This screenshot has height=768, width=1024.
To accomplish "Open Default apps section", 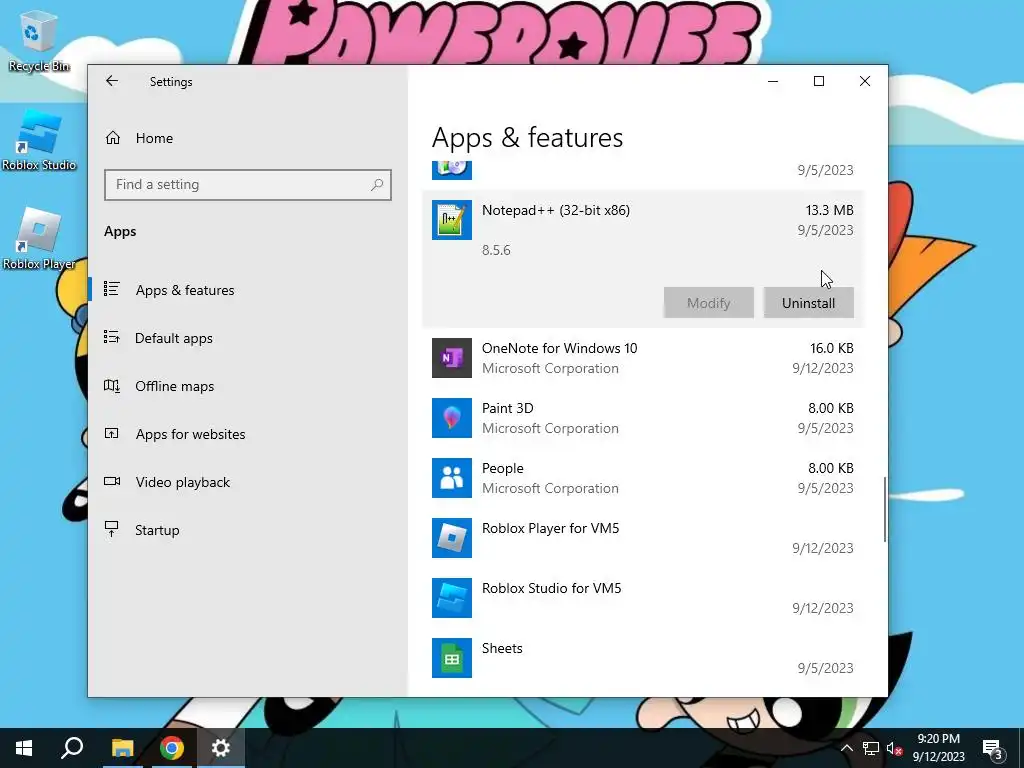I will [x=248, y=338].
